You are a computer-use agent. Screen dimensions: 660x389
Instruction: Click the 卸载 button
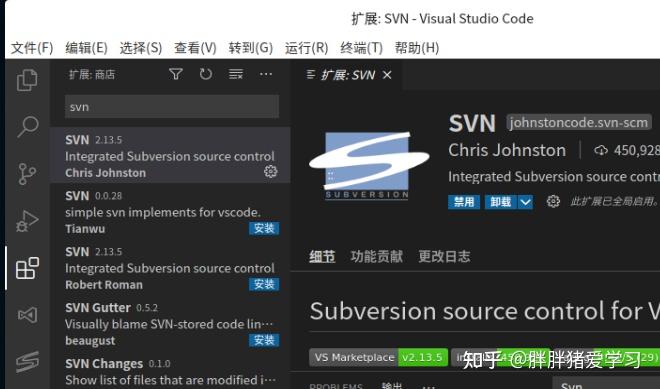click(x=501, y=202)
